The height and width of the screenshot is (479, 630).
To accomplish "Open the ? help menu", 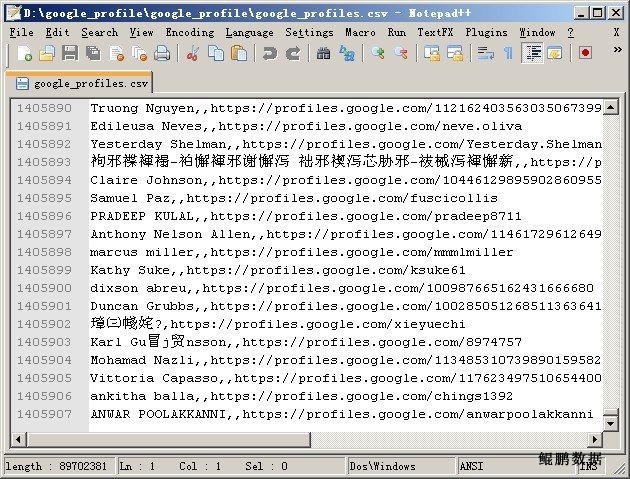I will tap(571, 32).
